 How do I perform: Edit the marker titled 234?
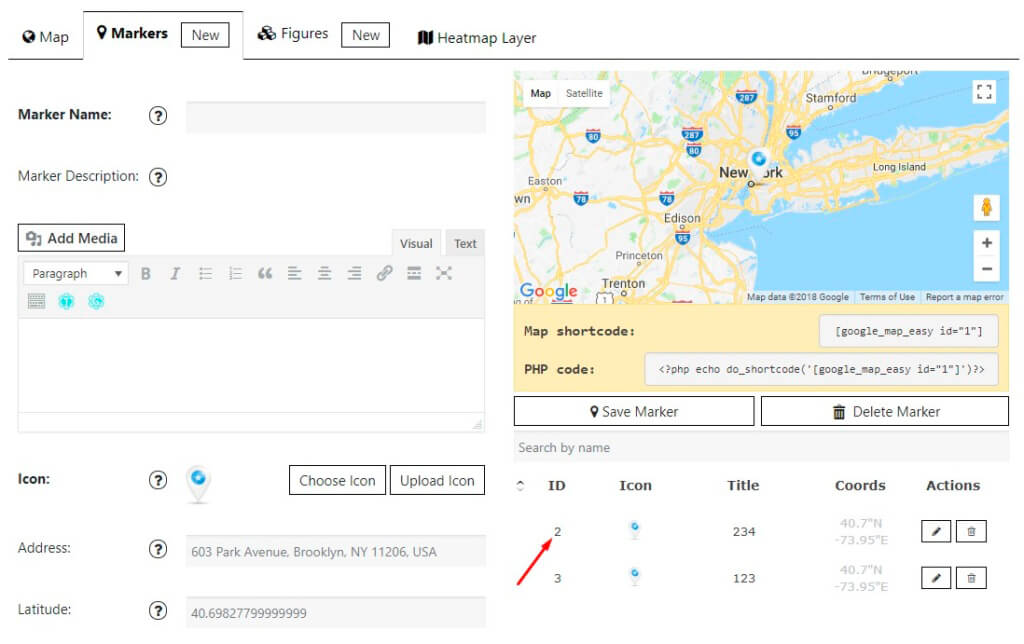tap(936, 532)
